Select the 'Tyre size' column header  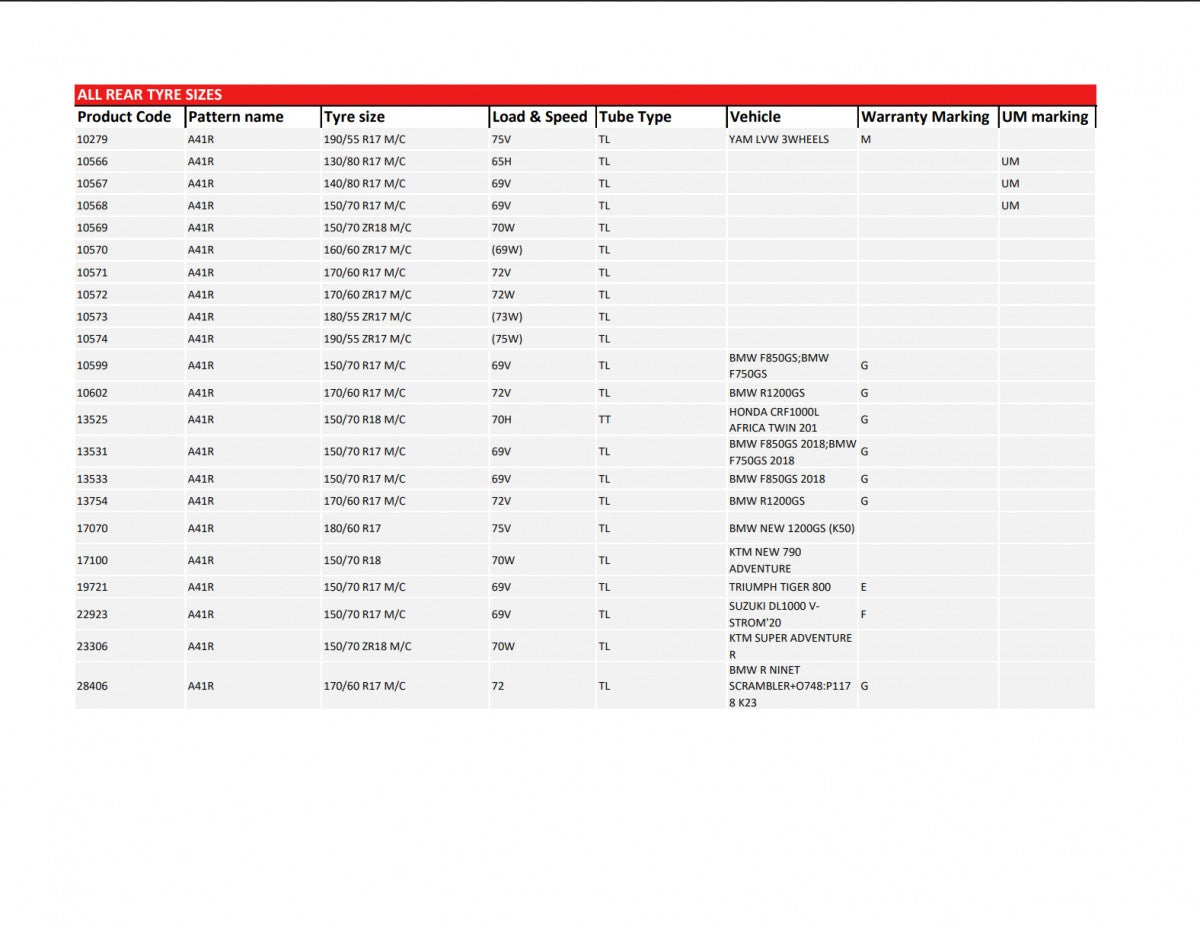coord(354,117)
